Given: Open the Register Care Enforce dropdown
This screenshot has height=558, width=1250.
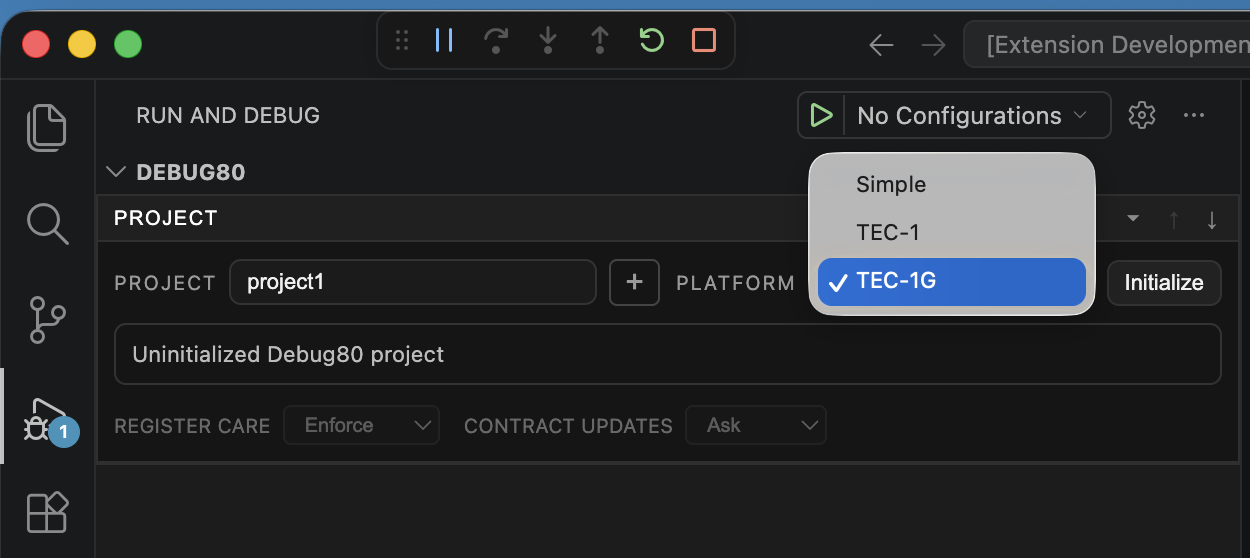Looking at the screenshot, I should click(x=362, y=425).
